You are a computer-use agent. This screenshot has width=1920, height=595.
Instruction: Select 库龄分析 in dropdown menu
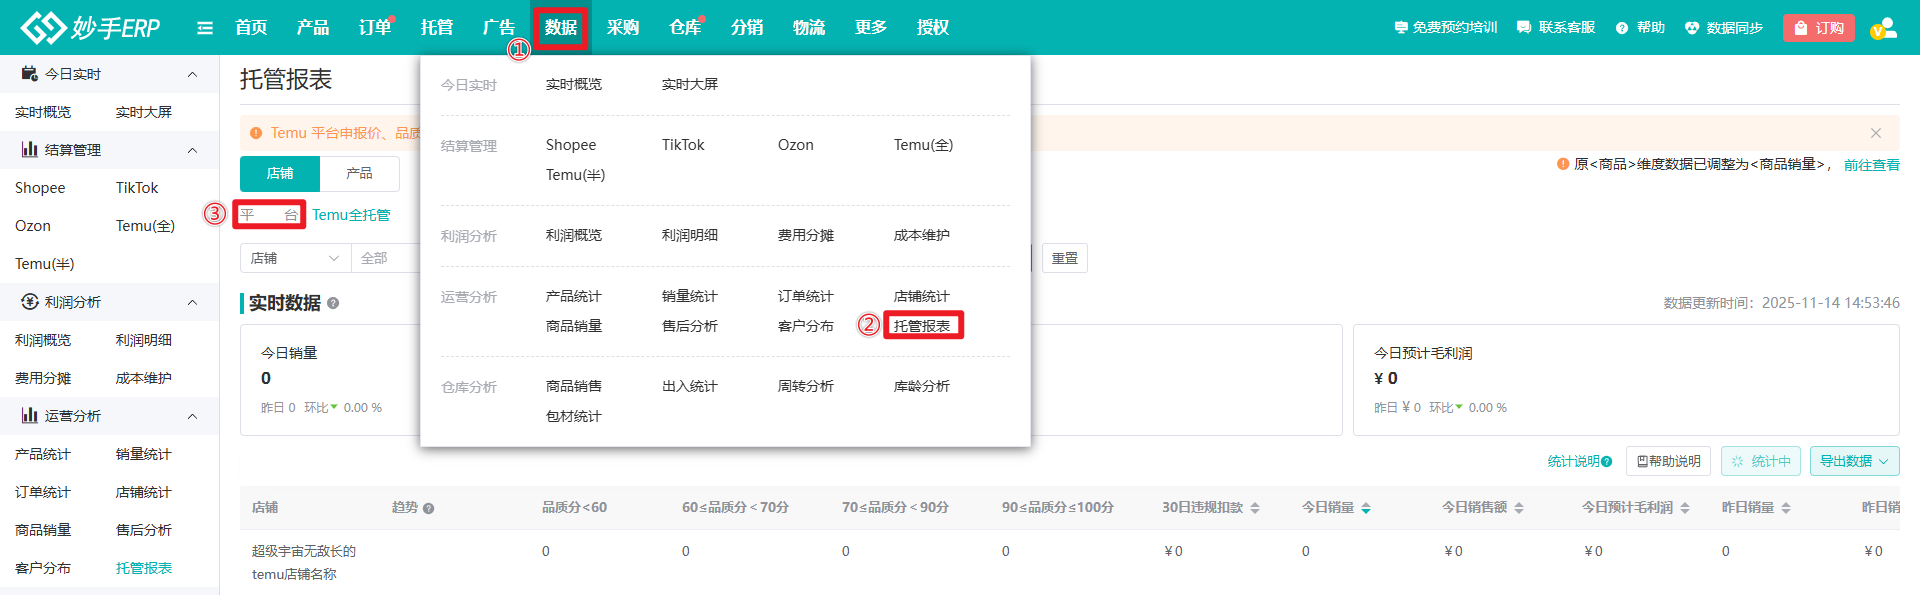click(x=922, y=386)
